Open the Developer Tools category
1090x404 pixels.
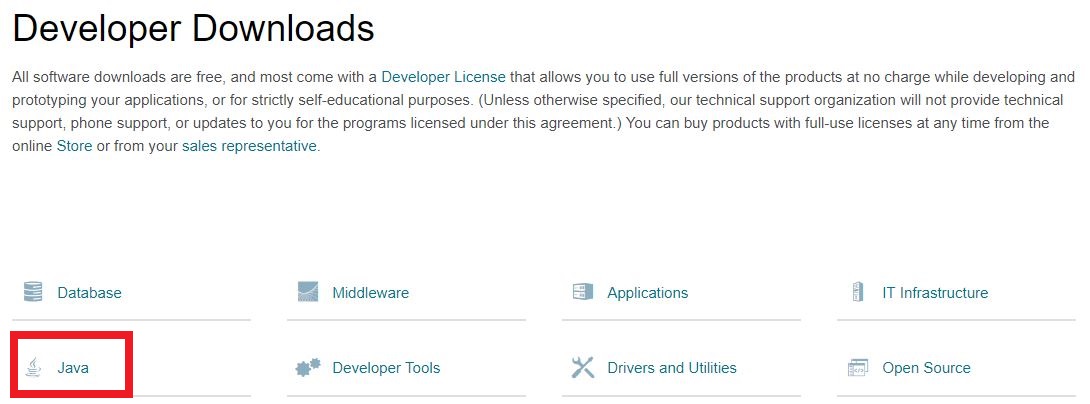coord(386,368)
